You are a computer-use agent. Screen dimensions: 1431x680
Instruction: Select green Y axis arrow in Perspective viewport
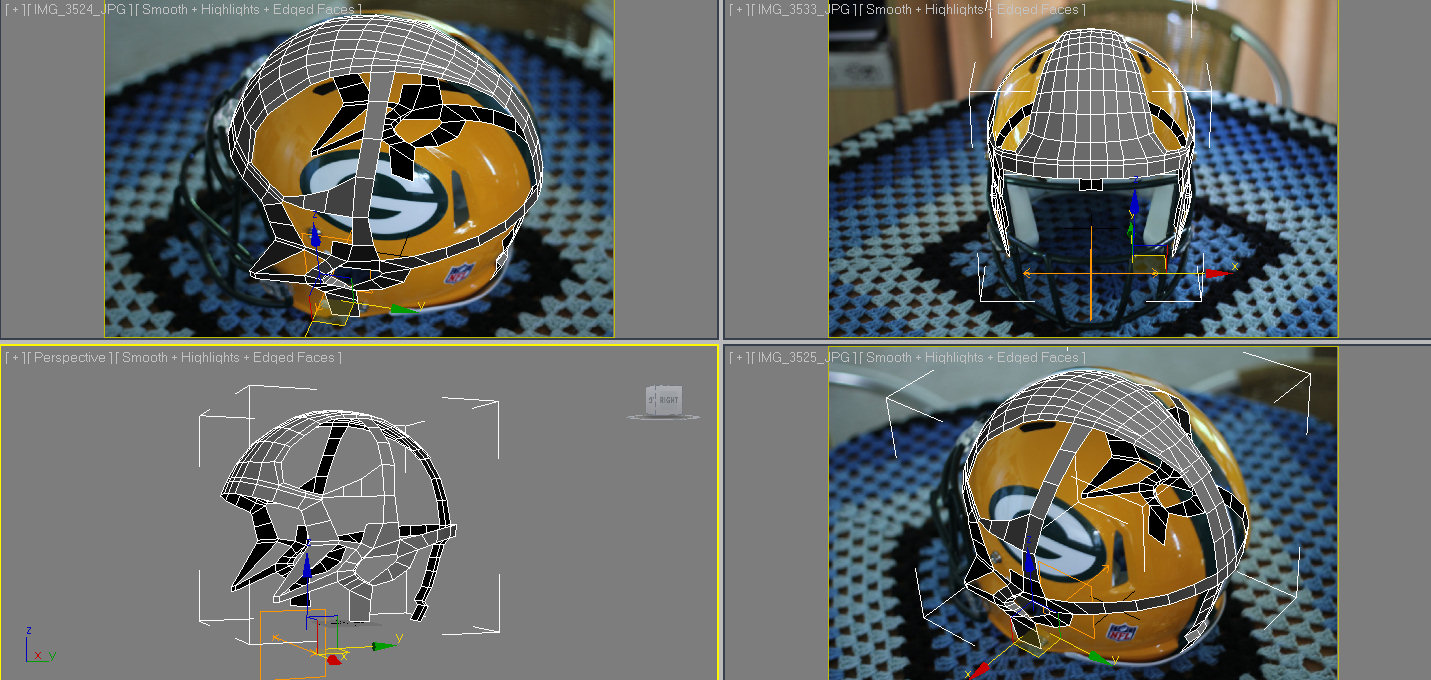pos(384,646)
